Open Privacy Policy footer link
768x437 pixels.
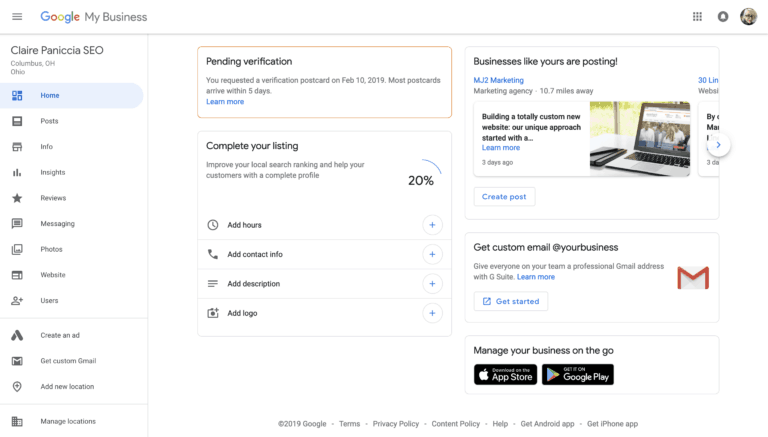click(x=396, y=424)
